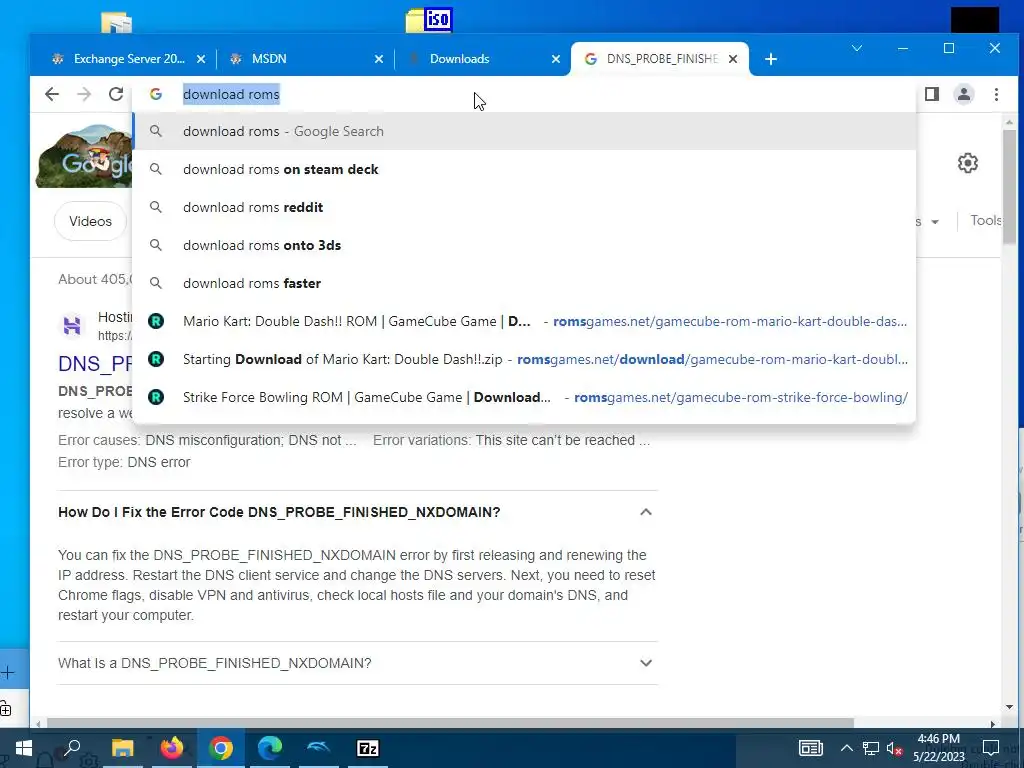Close the Downloads tab
This screenshot has height=768, width=1024.
(x=556, y=59)
